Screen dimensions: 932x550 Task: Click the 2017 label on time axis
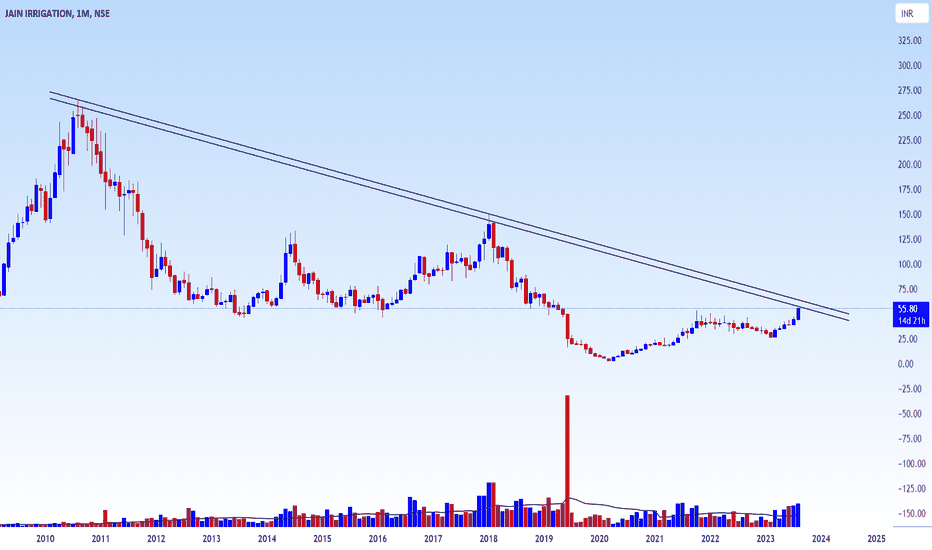[433, 539]
